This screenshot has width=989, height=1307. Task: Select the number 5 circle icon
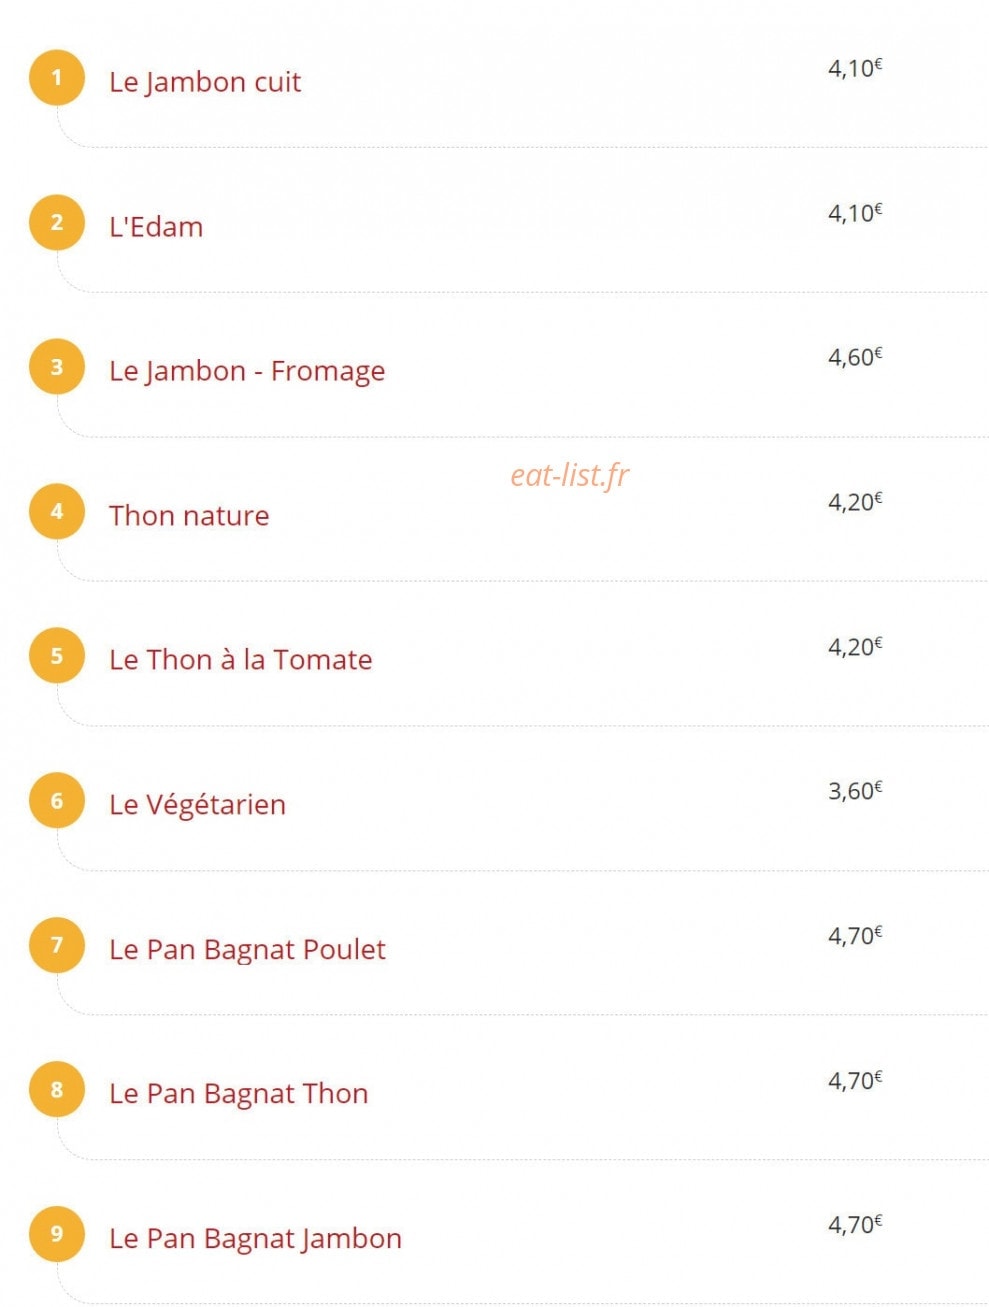point(57,655)
